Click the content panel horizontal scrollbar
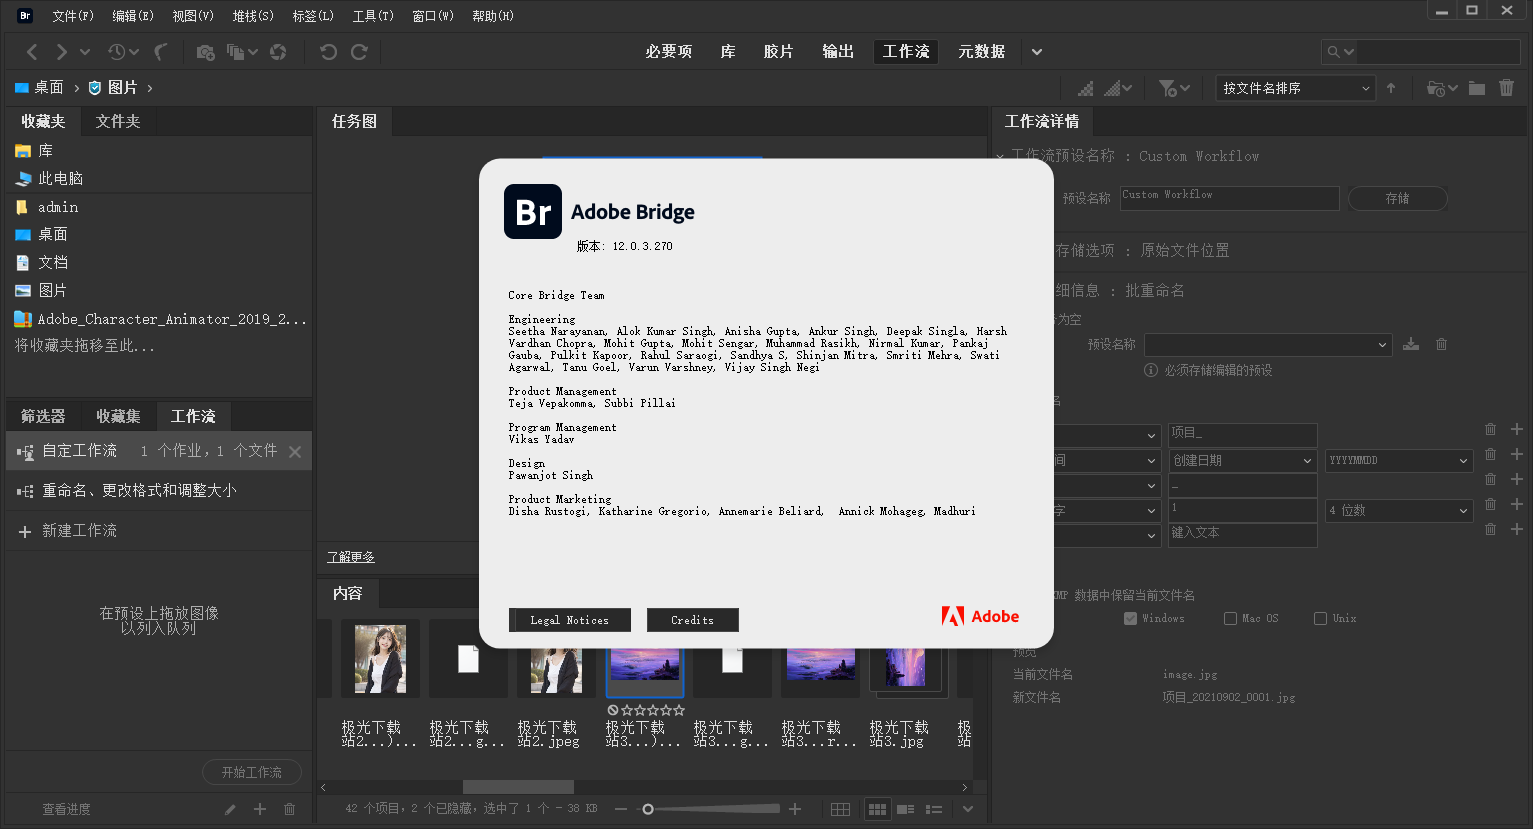The width and height of the screenshot is (1533, 829). [x=519, y=787]
